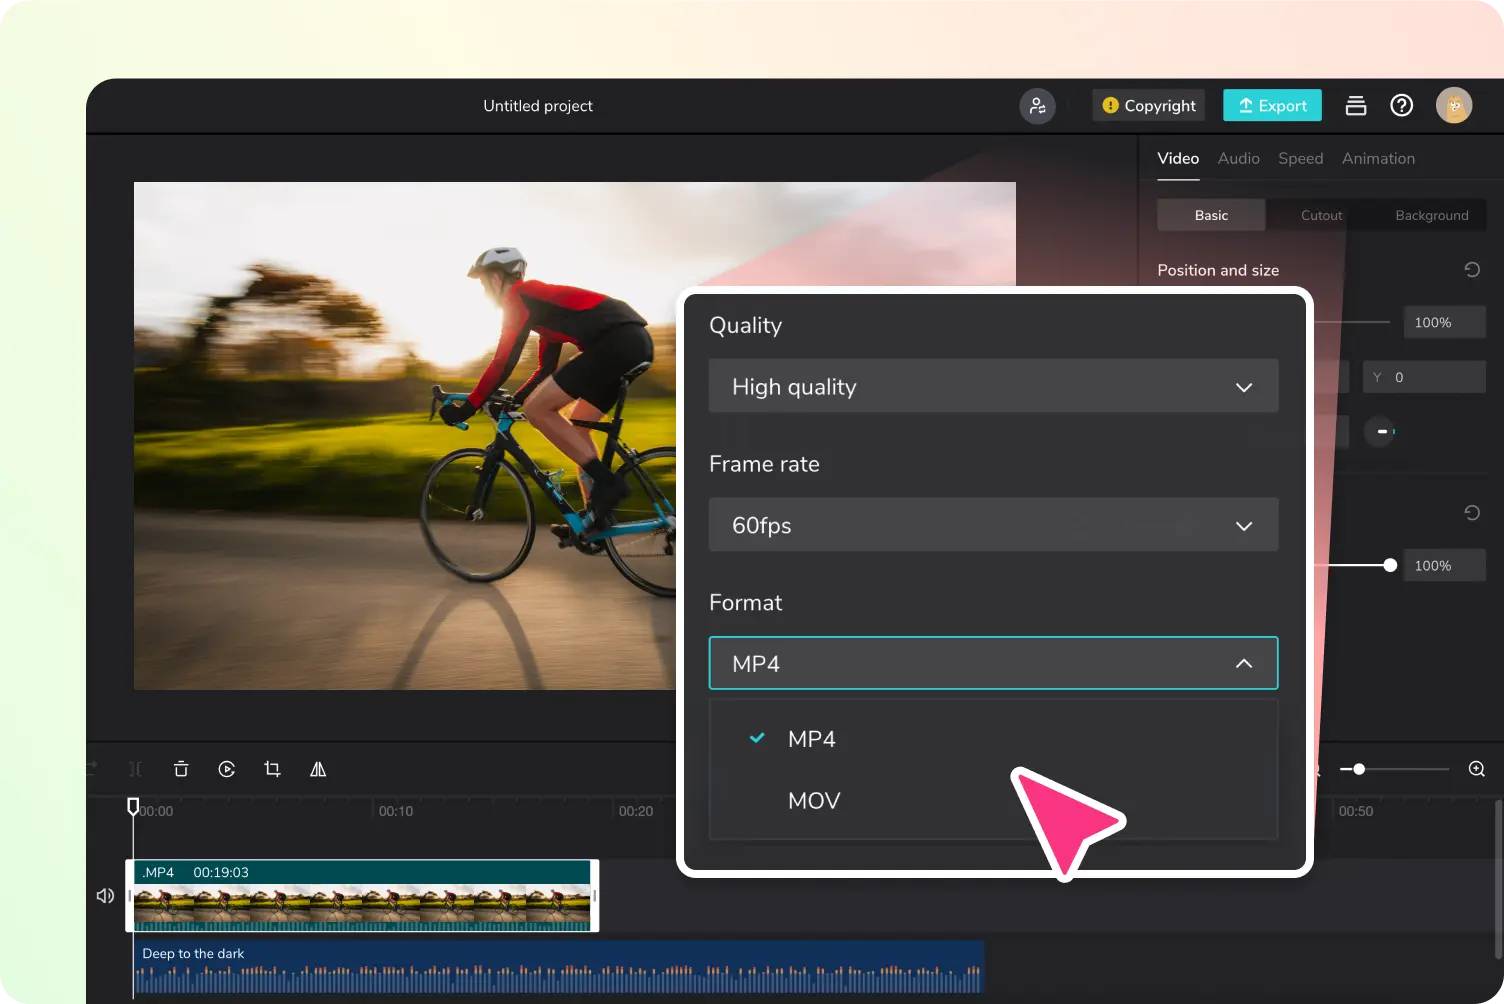
Task: Switch to the Speed tab
Action: pos(1300,158)
